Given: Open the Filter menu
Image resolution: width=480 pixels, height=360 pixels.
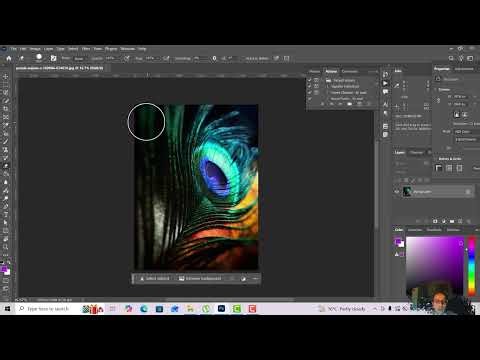Looking at the screenshot, I should click(86, 49).
